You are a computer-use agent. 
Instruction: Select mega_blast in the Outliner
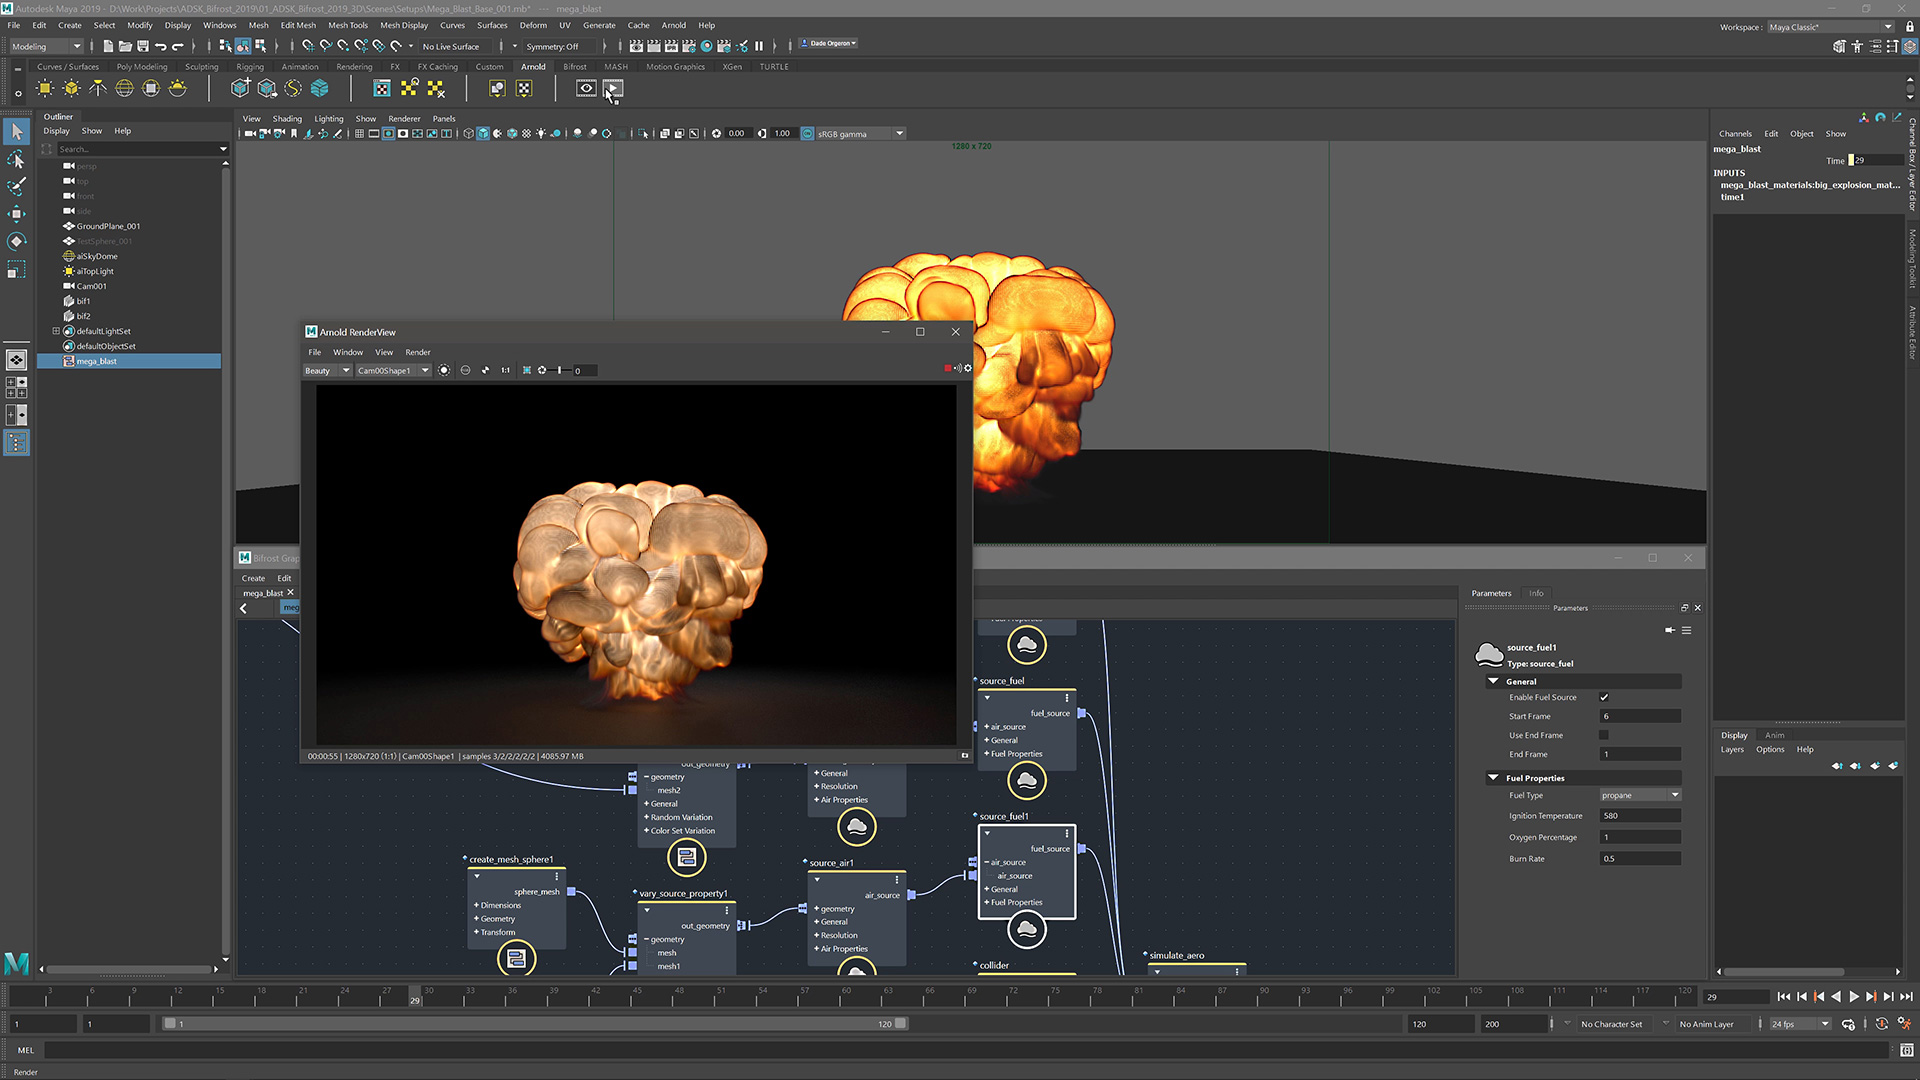(99, 361)
